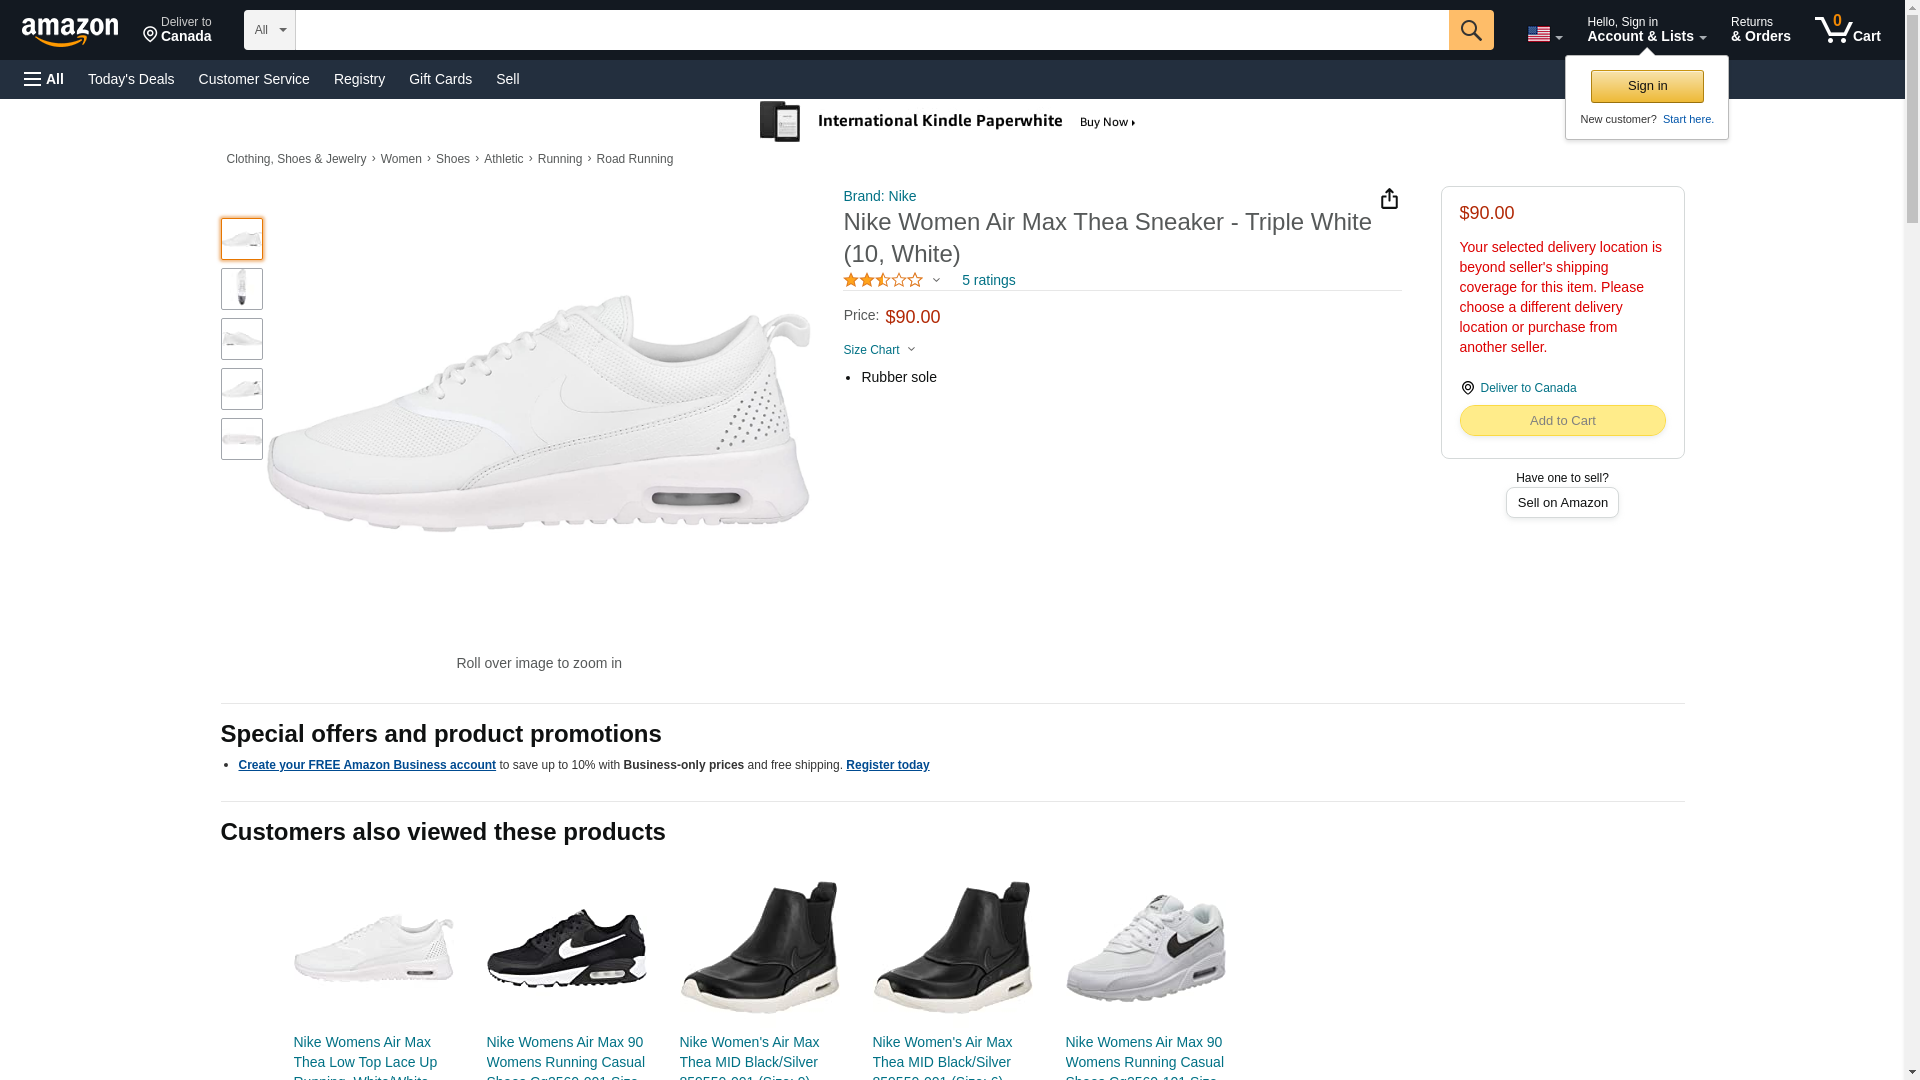Click the magnifying glass search button
The width and height of the screenshot is (1920, 1080).
point(1470,30)
